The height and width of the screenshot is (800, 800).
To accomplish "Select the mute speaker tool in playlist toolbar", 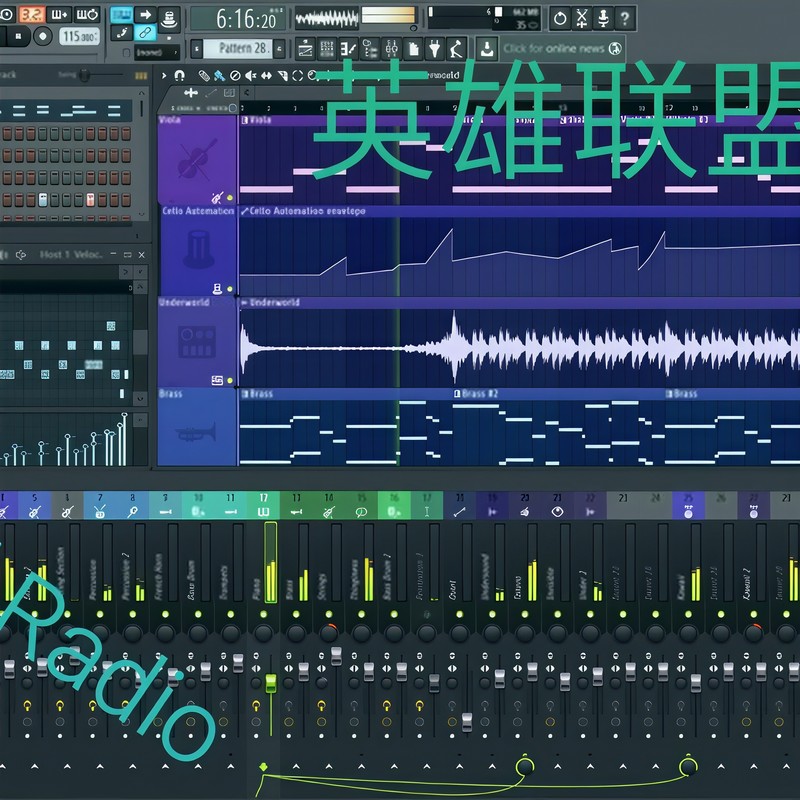I will 251,76.
